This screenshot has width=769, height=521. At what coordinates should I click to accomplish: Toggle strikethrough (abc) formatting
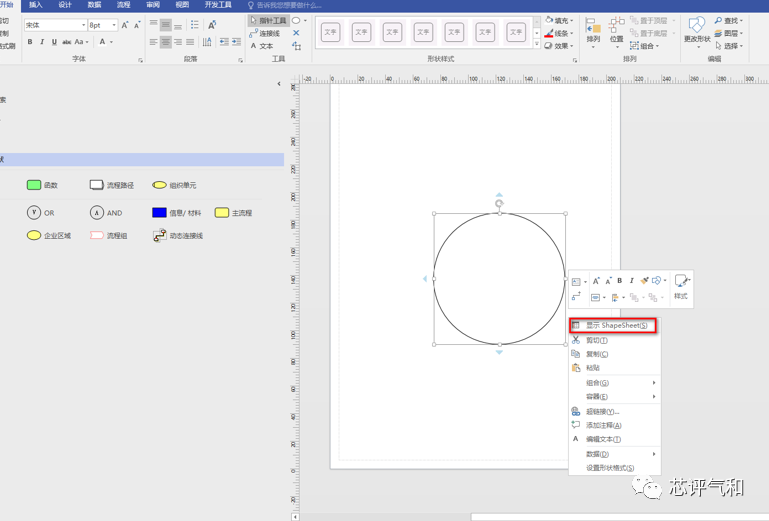[x=67, y=42]
